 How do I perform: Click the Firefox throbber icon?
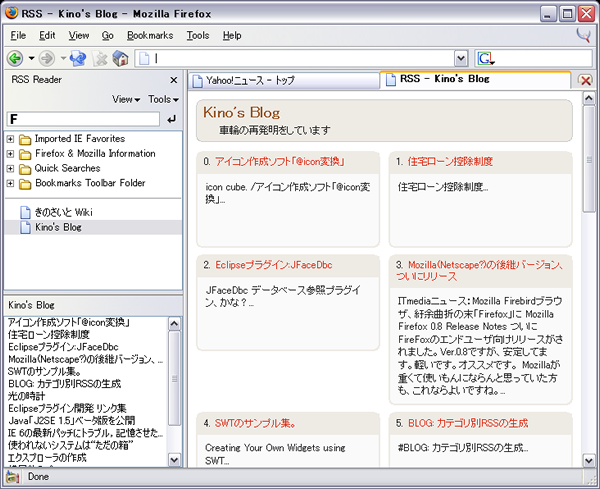(584, 36)
